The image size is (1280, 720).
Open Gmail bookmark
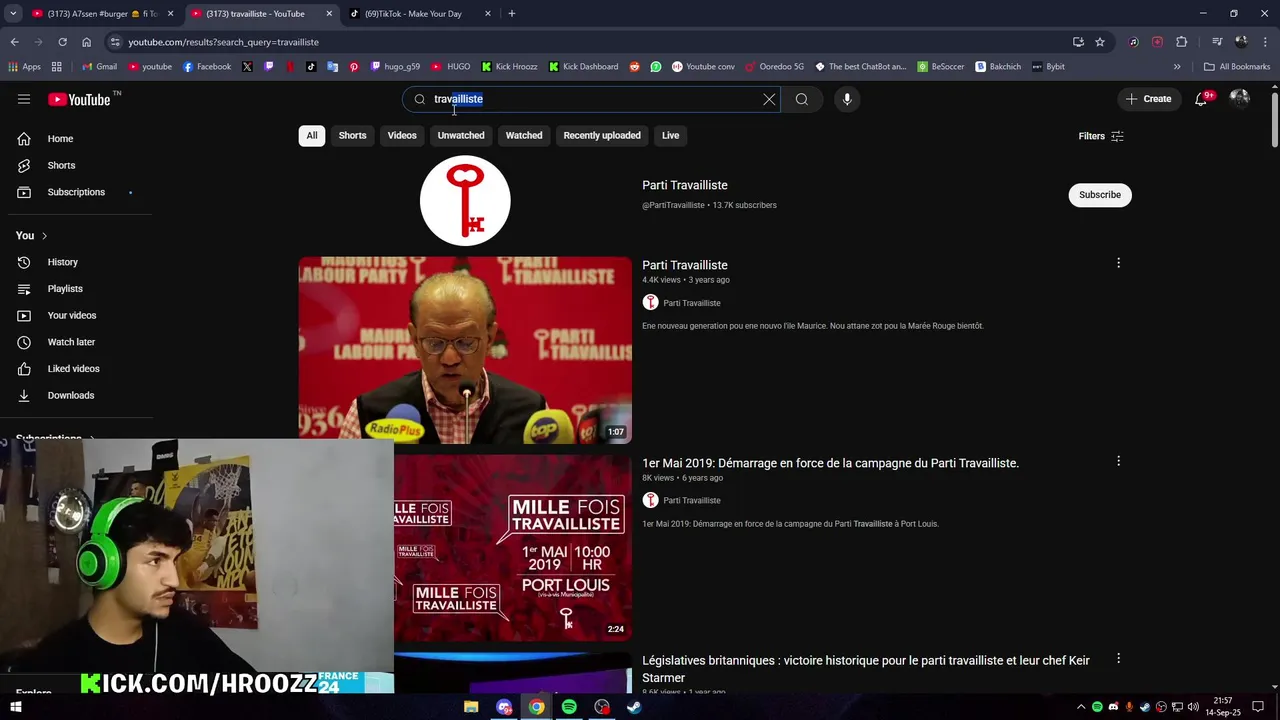pyautogui.click(x=99, y=67)
